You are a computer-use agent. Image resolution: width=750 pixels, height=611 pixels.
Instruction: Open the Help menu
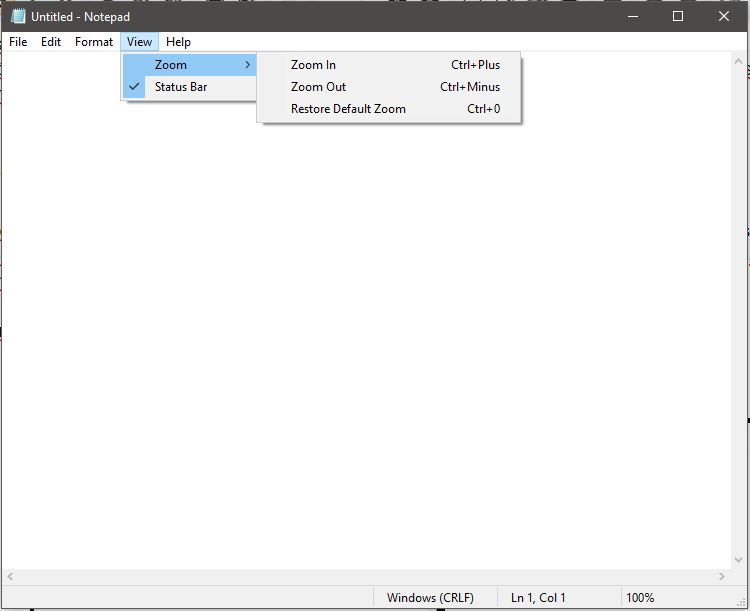[178, 42]
